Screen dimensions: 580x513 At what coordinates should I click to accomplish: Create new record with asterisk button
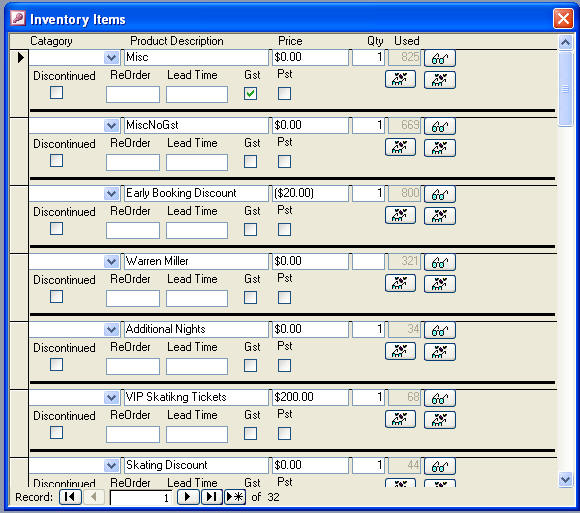coord(235,497)
